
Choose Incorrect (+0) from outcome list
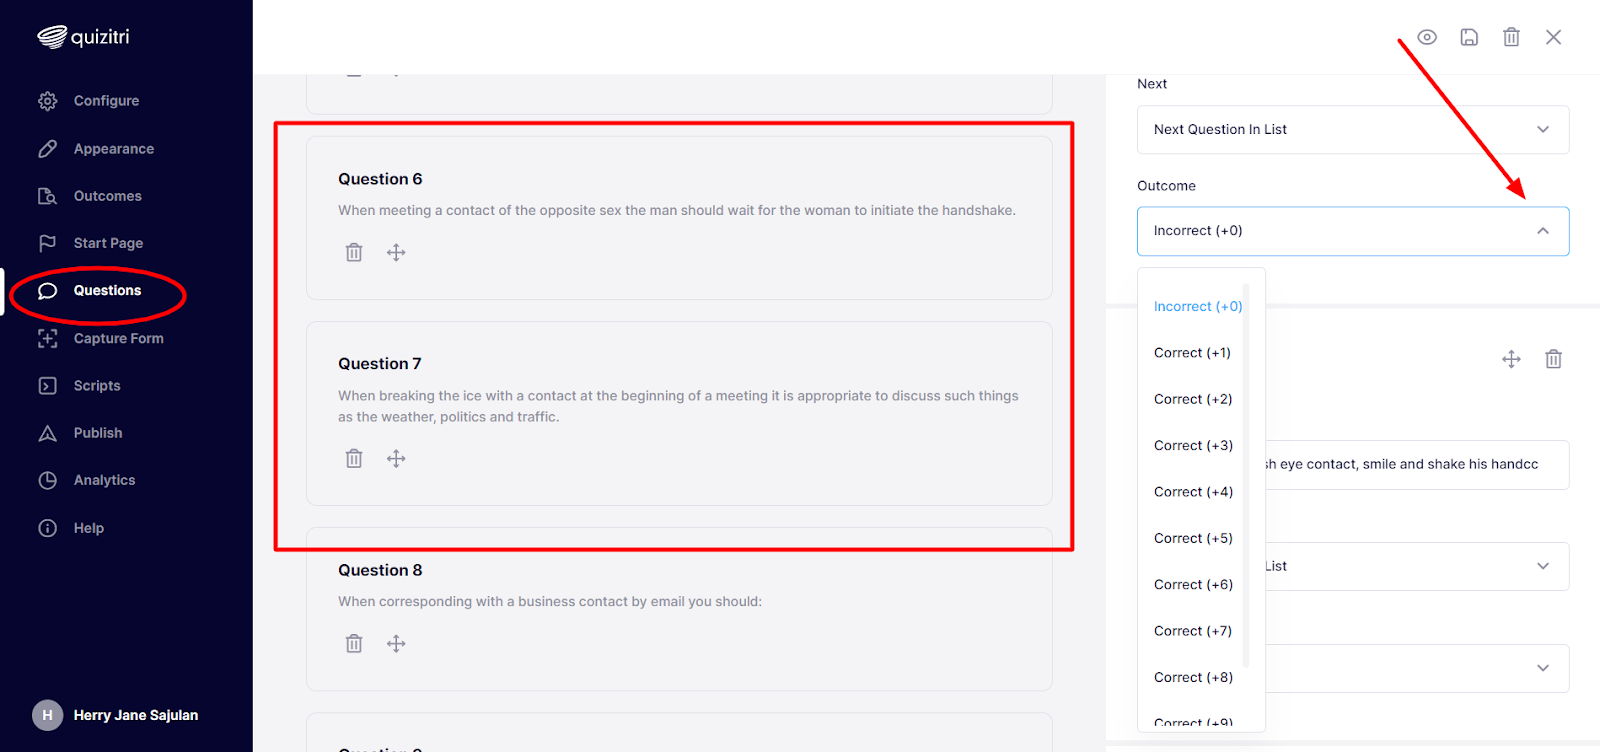point(1198,307)
